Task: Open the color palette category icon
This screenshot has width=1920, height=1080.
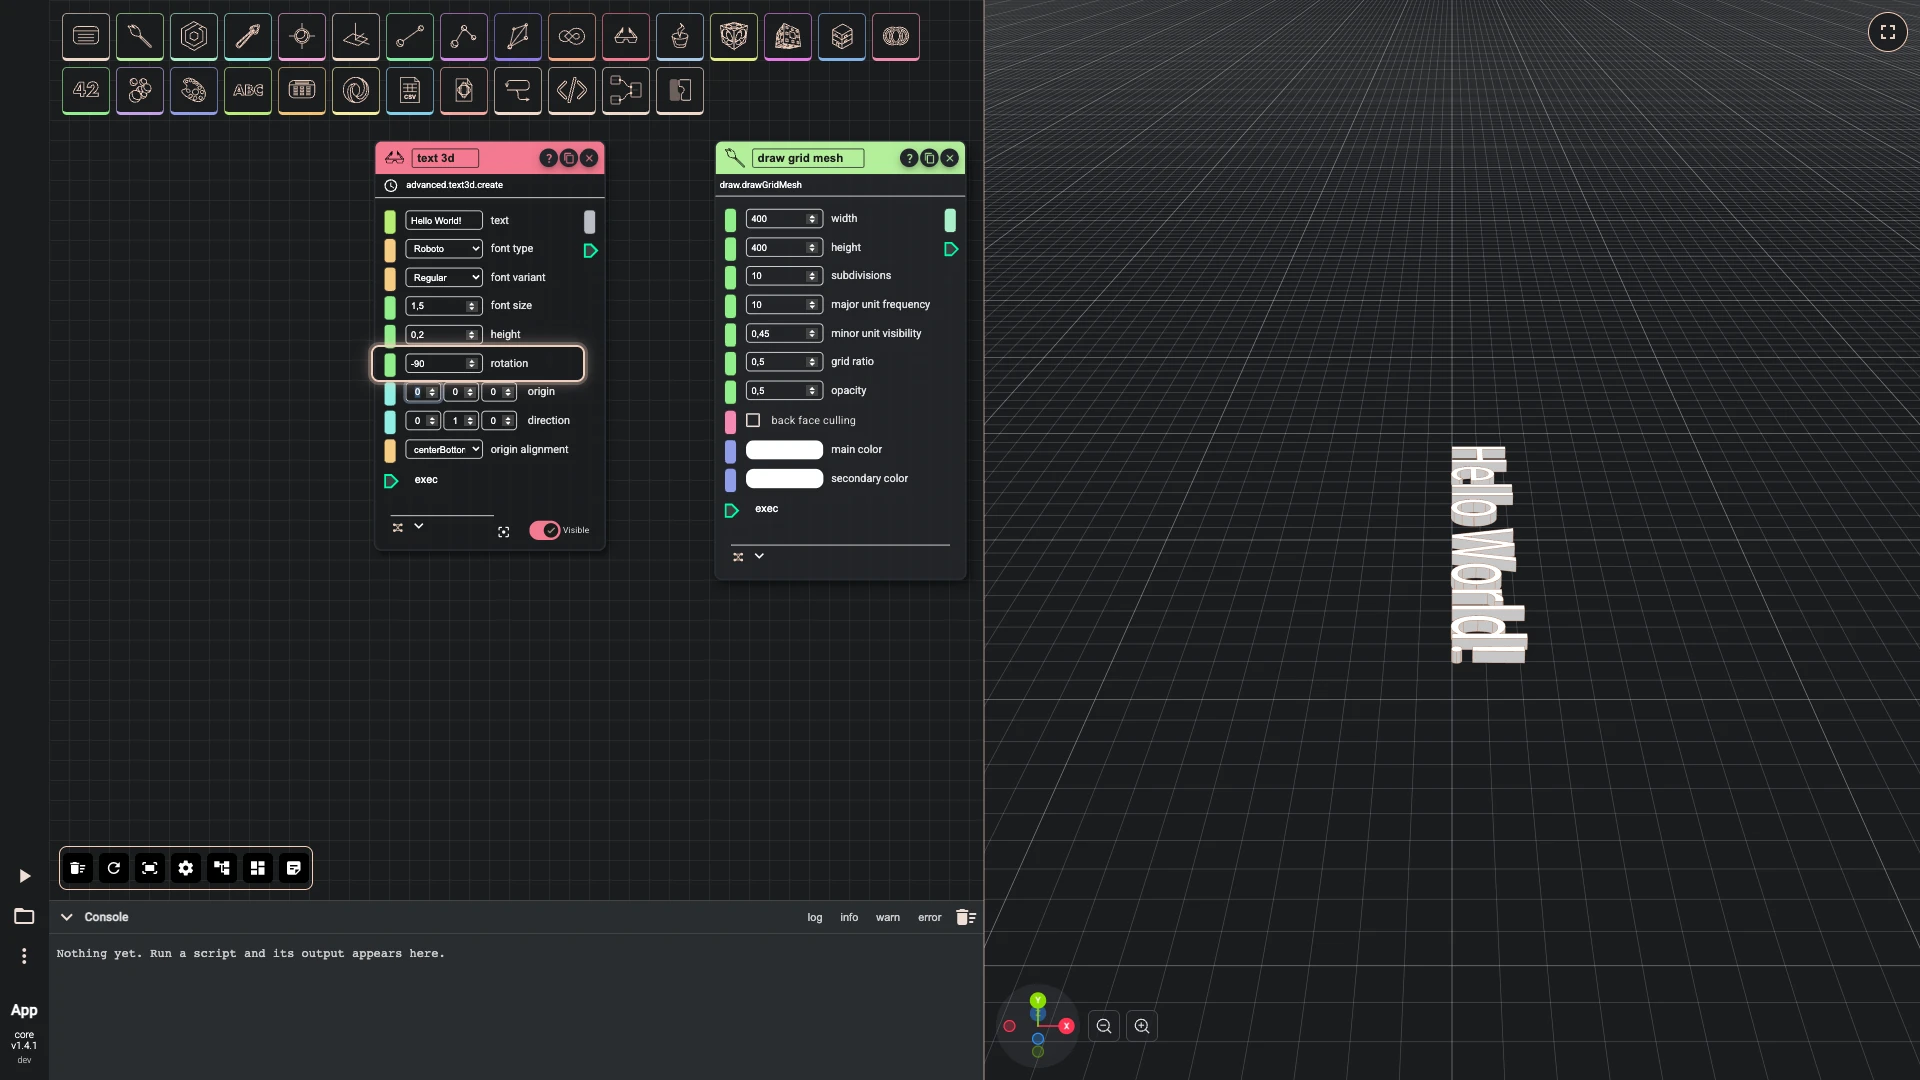Action: (x=194, y=91)
